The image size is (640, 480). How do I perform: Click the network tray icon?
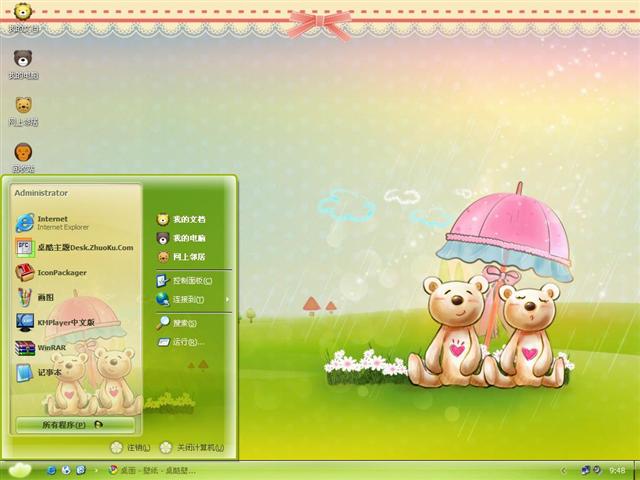[x=586, y=470]
